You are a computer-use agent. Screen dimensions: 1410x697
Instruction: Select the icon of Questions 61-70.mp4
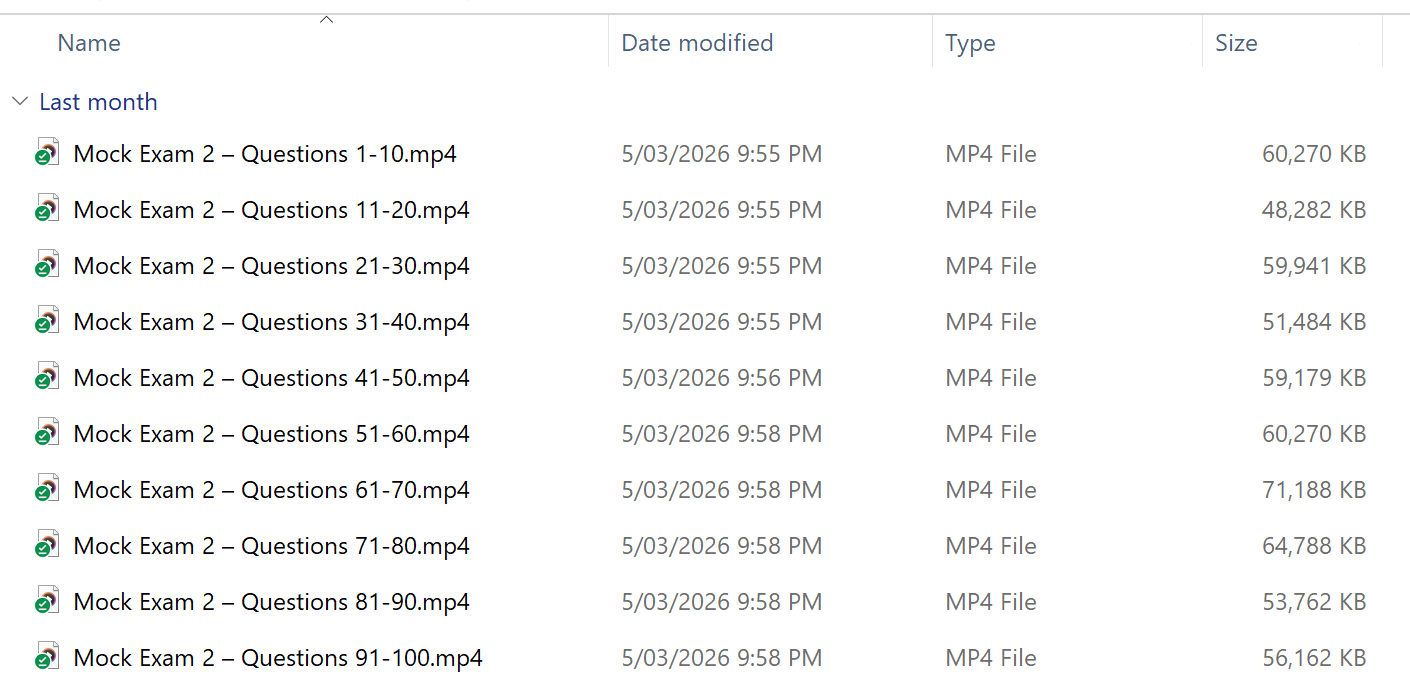[46, 490]
